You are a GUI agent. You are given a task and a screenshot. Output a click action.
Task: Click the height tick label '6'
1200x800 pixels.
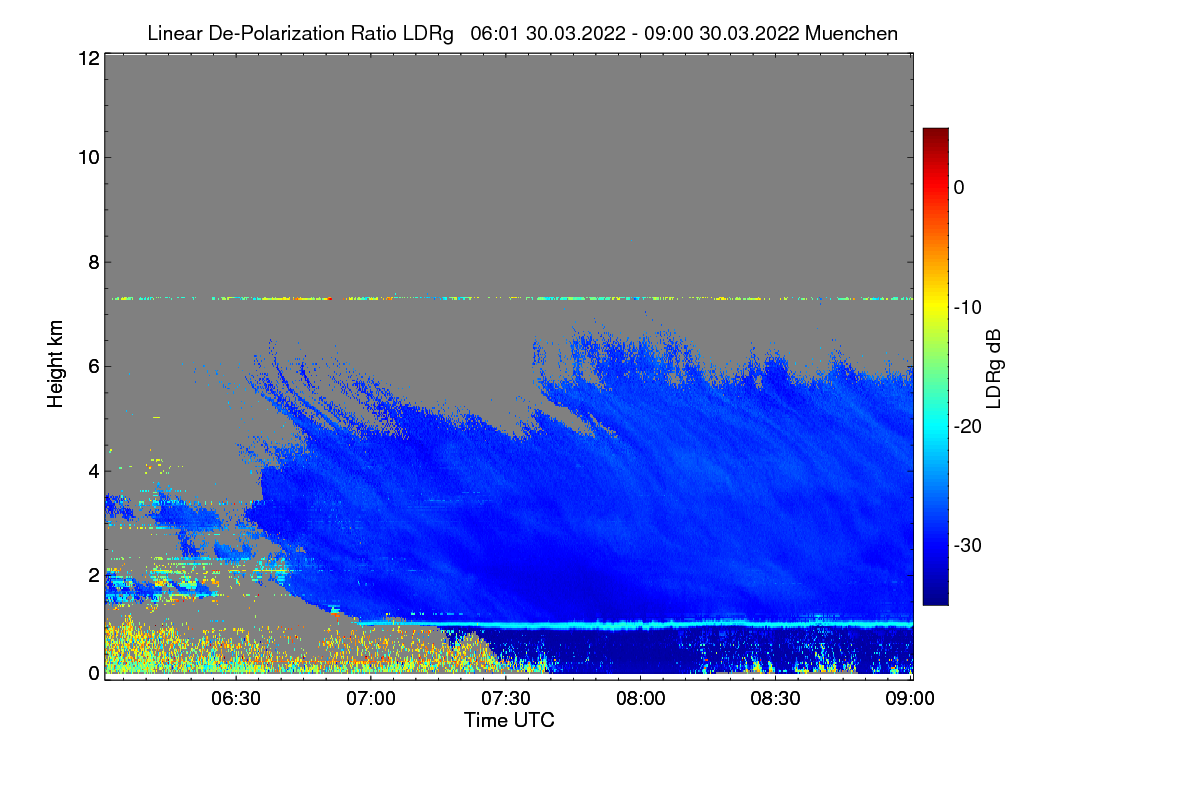pos(93,366)
